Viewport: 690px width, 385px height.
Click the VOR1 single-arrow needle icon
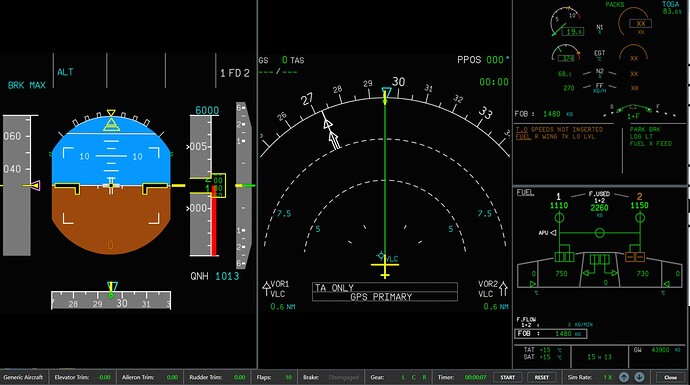pyautogui.click(x=266, y=289)
